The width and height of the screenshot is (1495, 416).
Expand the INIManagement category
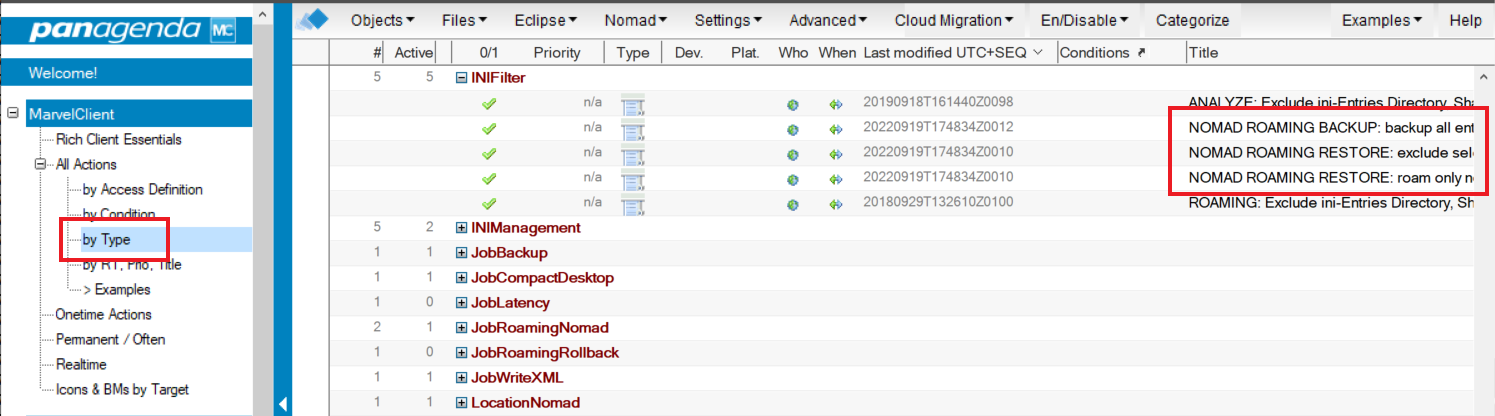coord(461,228)
